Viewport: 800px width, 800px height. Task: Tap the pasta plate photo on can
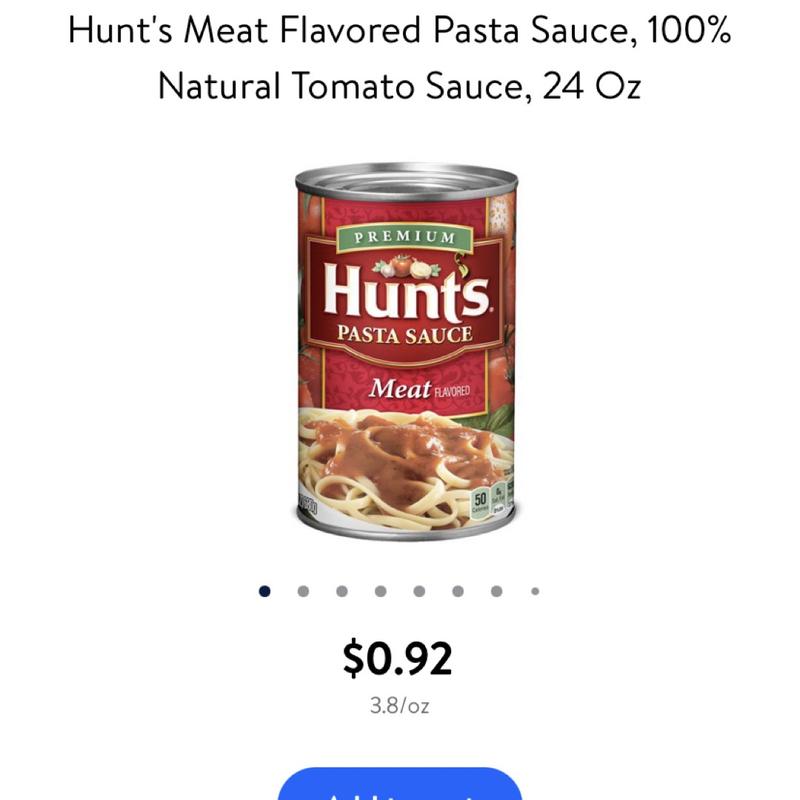[400, 465]
